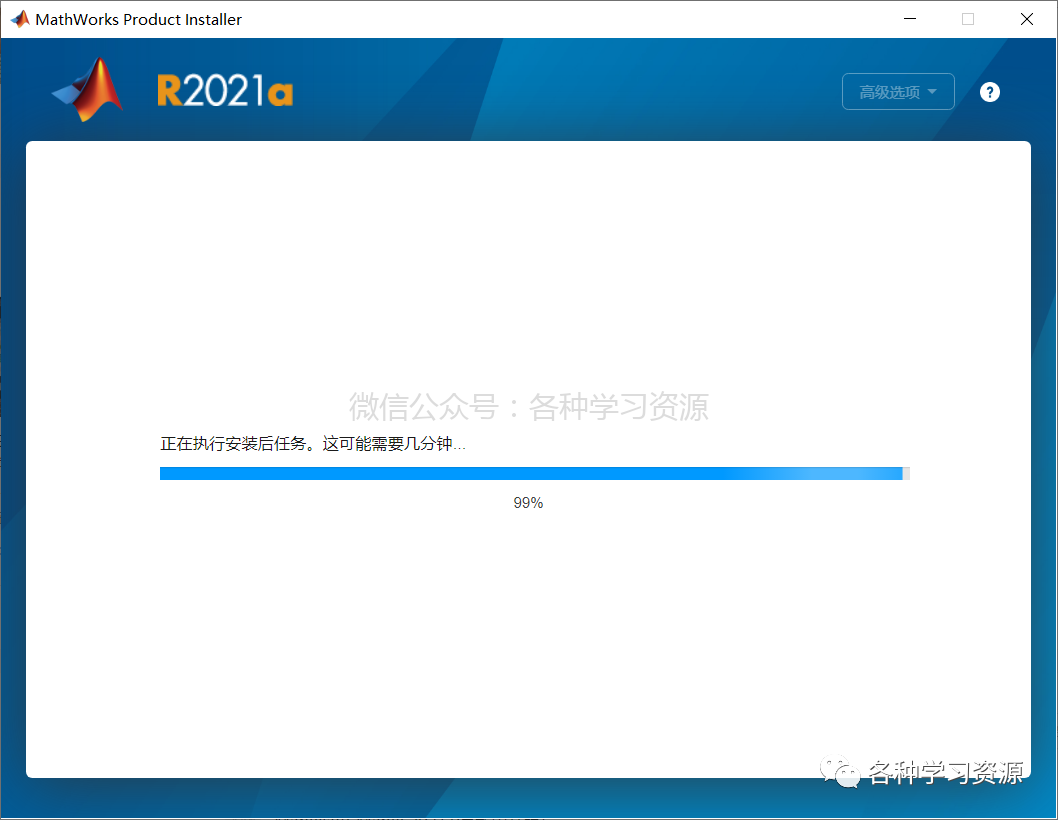The width and height of the screenshot is (1058, 820).
Task: Click the 正在执行安装后任务 status message
Action: point(312,443)
